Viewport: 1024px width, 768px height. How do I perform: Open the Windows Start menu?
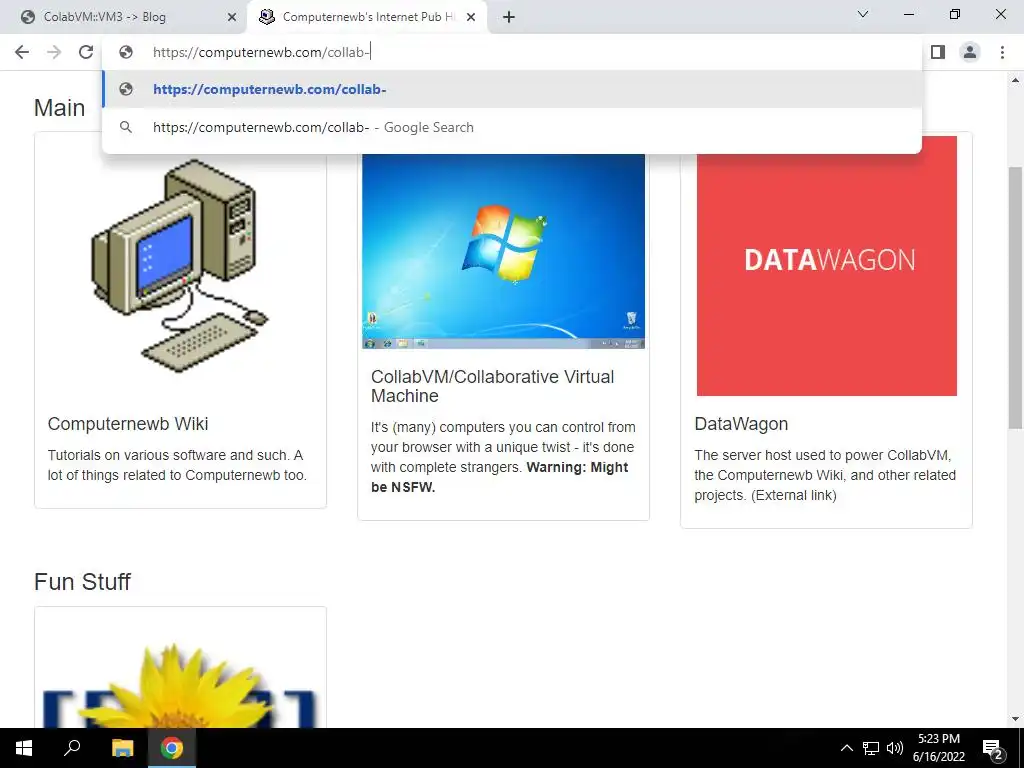[24, 748]
